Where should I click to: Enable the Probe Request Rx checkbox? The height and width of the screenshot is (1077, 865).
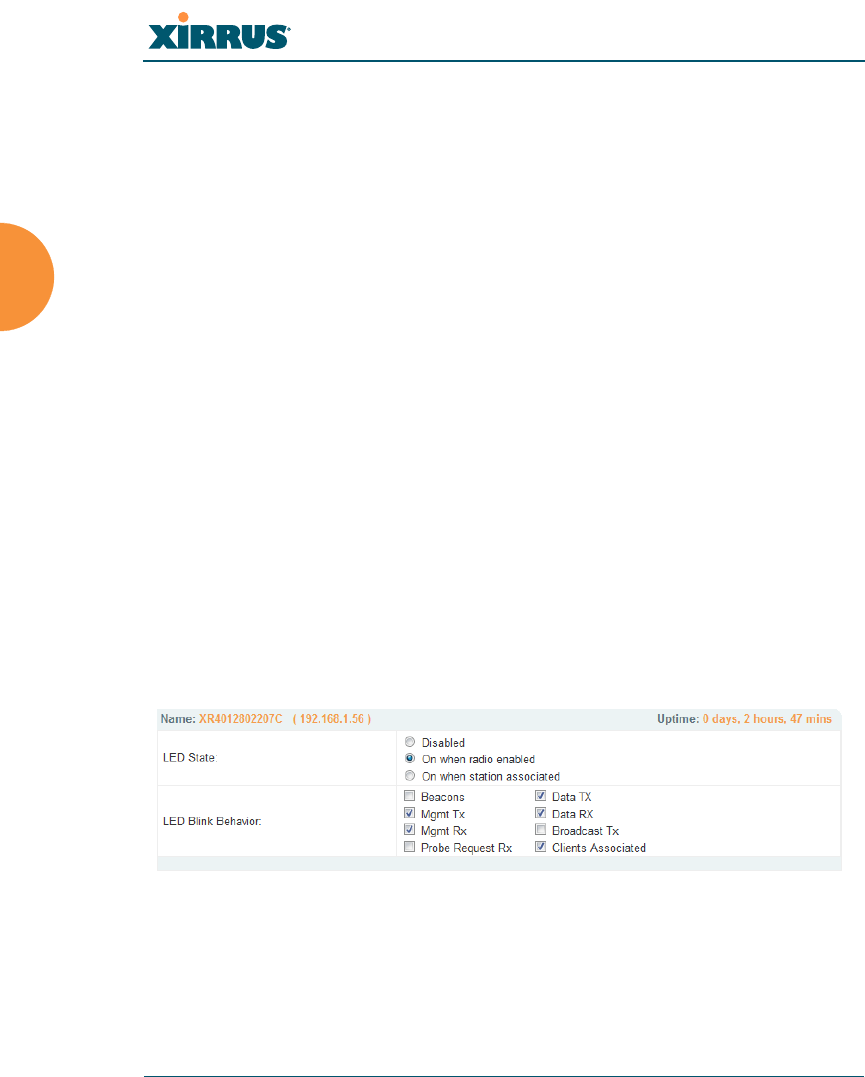tap(409, 847)
